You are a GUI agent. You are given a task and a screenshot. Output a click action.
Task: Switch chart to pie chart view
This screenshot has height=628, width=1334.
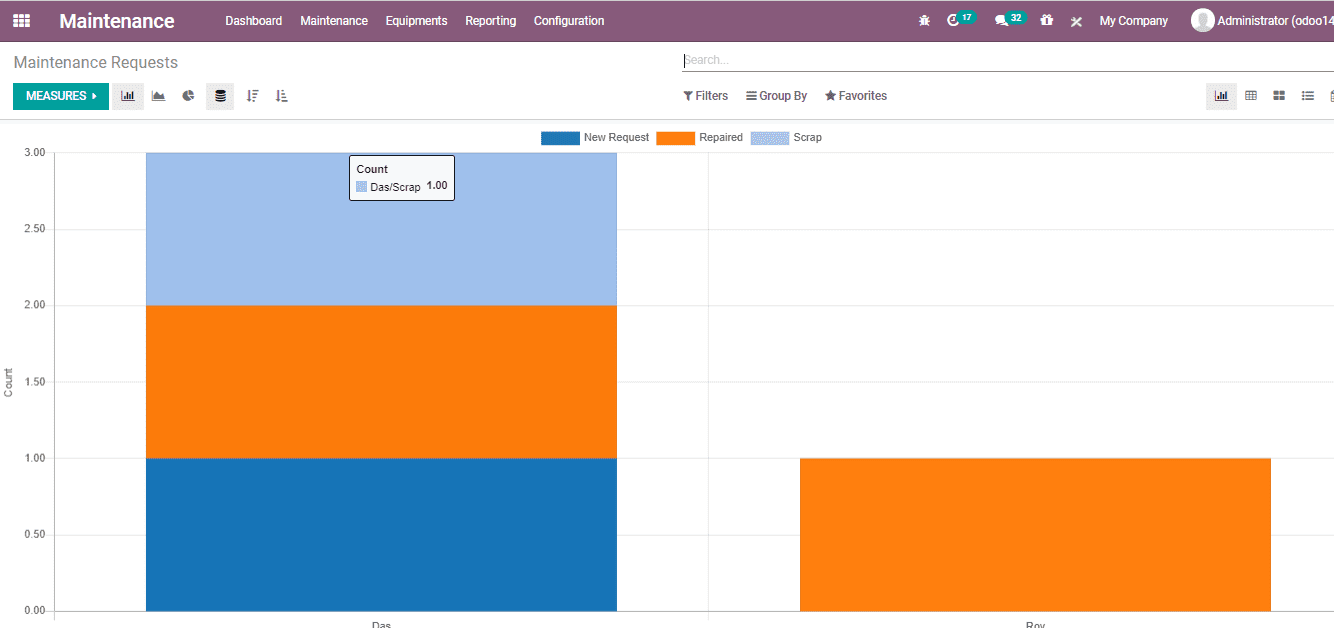coord(188,96)
